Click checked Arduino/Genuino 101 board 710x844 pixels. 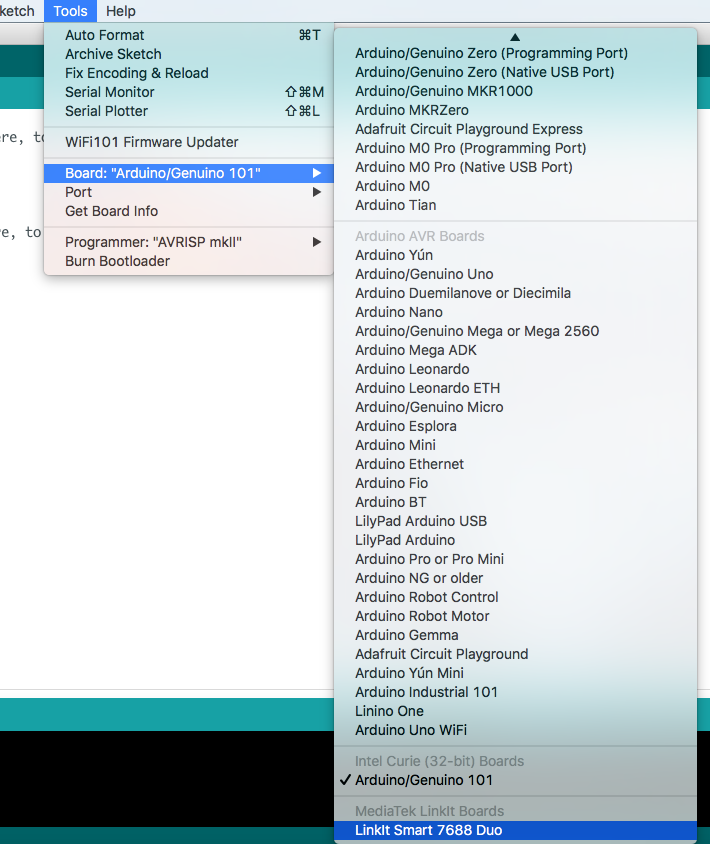tap(515, 780)
